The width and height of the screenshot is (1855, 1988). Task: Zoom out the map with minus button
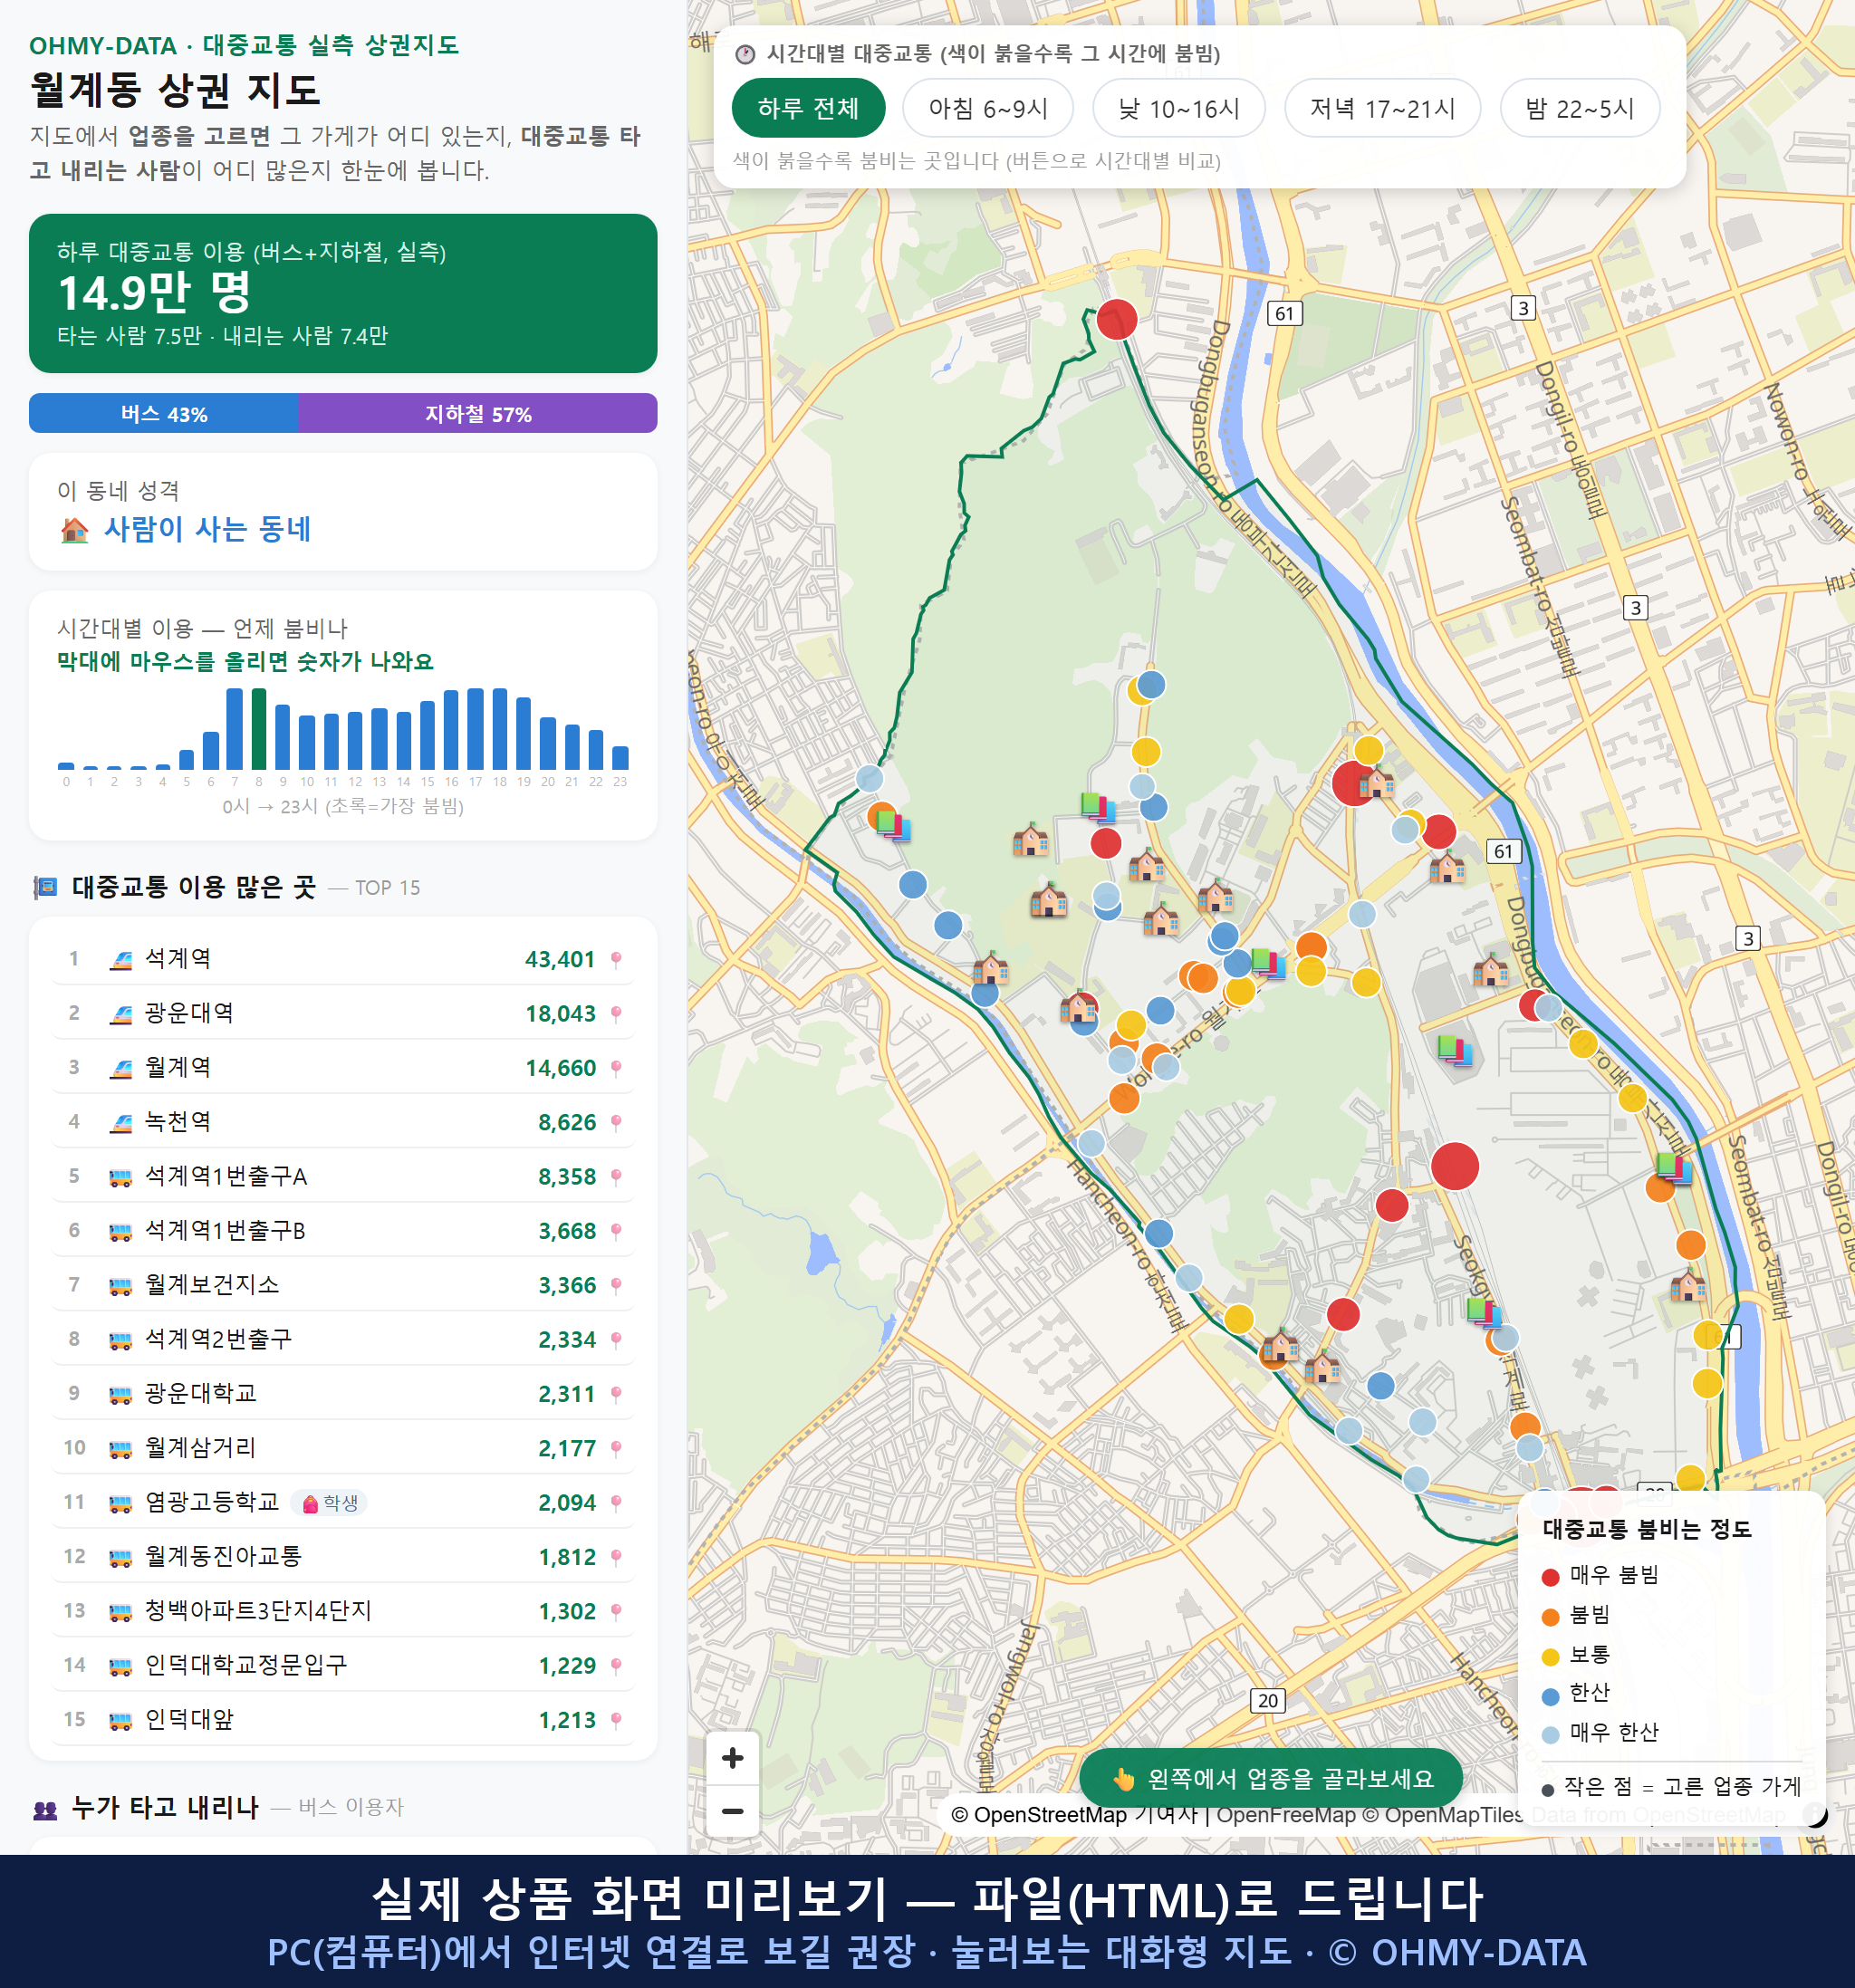pos(732,1811)
